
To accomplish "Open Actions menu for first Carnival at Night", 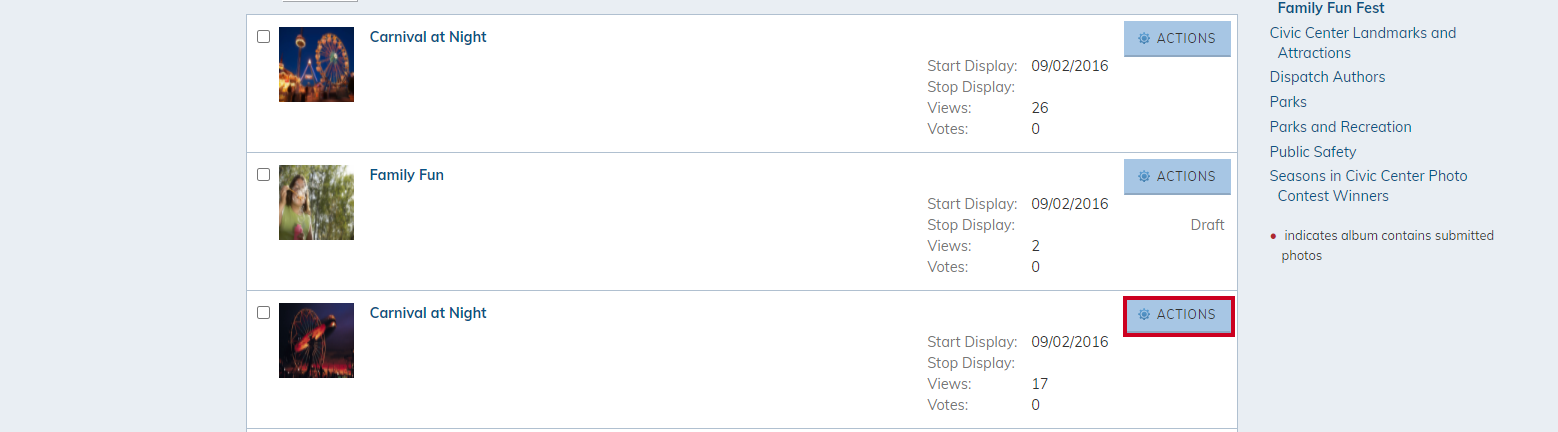I will coord(1177,39).
